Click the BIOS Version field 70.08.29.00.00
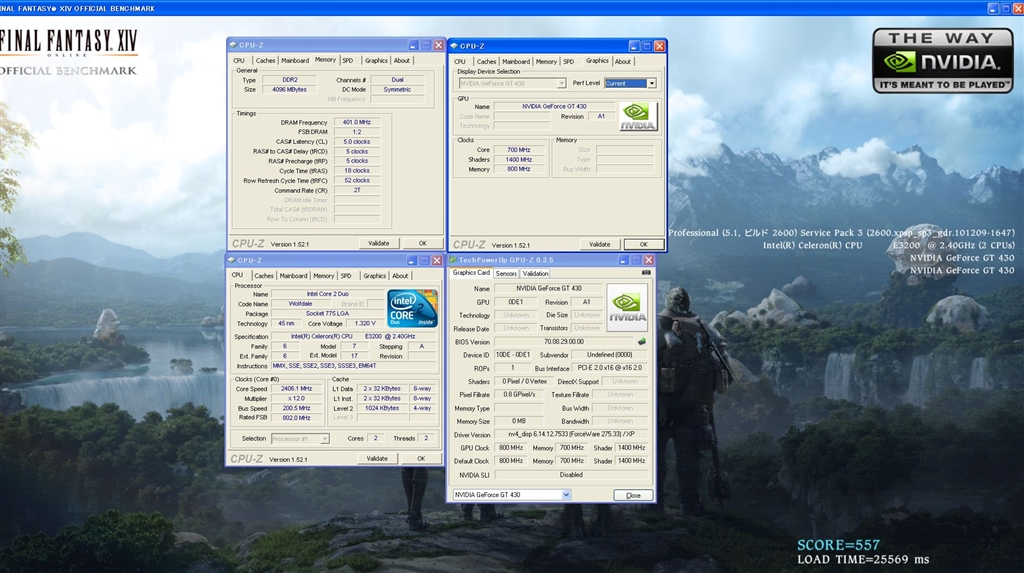1024x573 pixels. [564, 342]
